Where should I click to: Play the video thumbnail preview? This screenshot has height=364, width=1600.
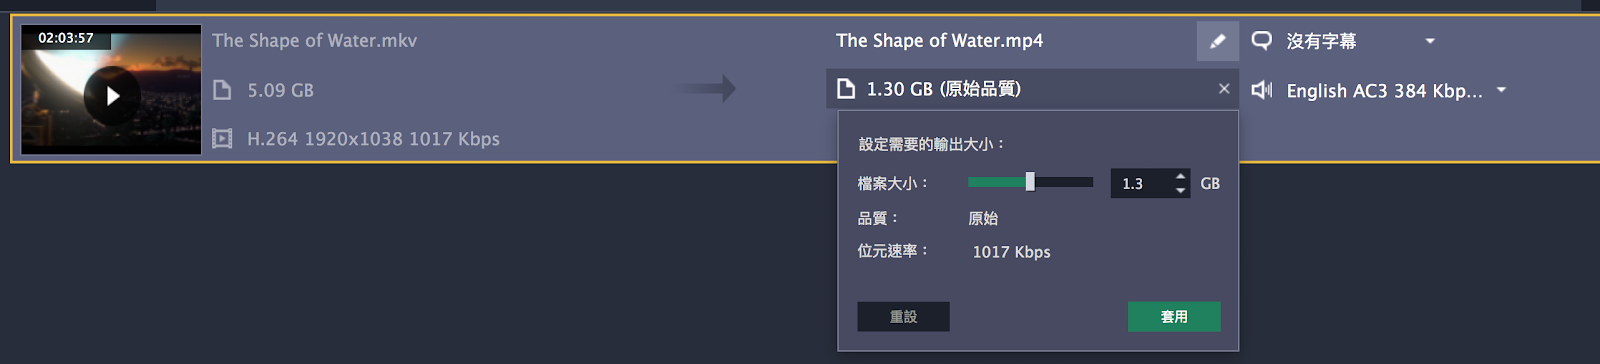click(112, 95)
